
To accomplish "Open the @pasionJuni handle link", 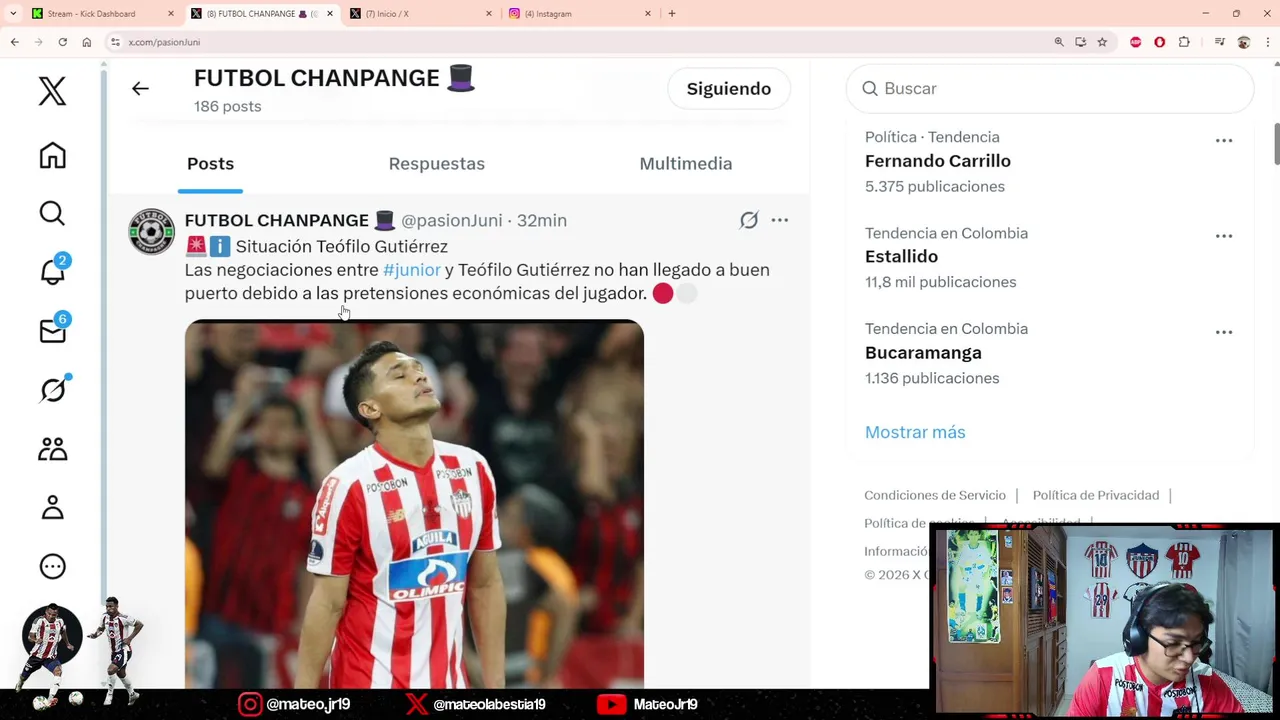I will click(x=451, y=221).
